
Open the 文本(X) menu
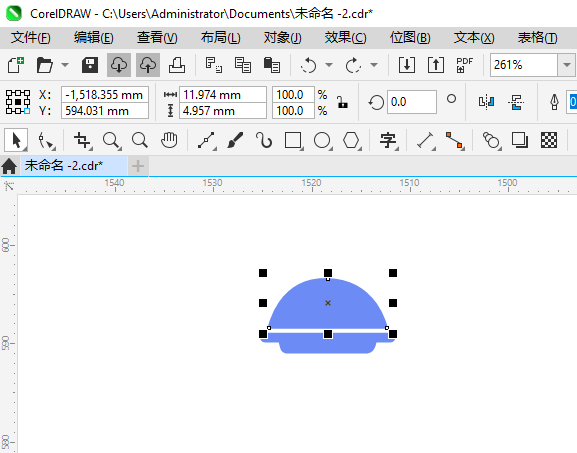click(x=474, y=38)
